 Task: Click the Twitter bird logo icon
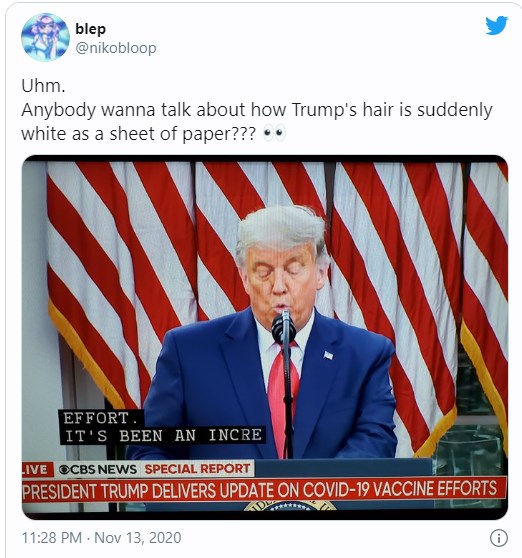[496, 25]
